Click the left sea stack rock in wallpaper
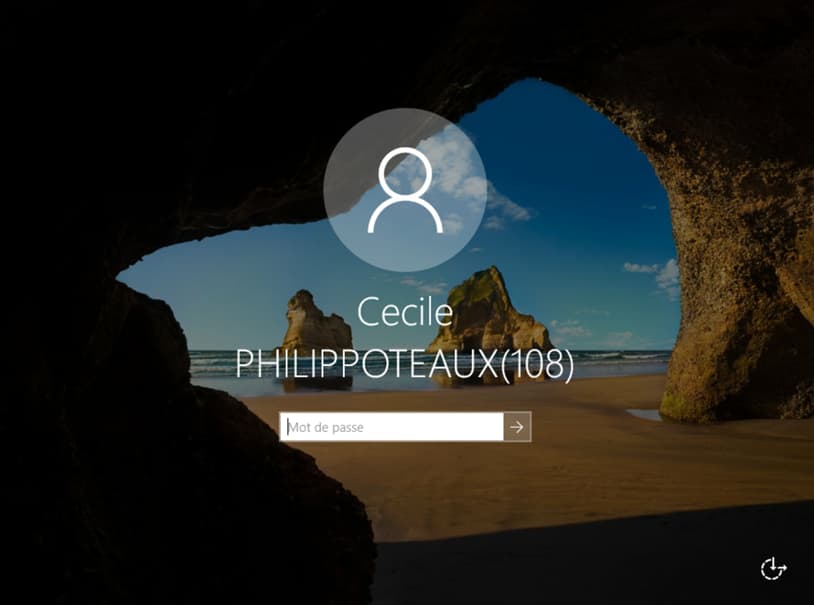The image size is (814, 605). point(316,323)
